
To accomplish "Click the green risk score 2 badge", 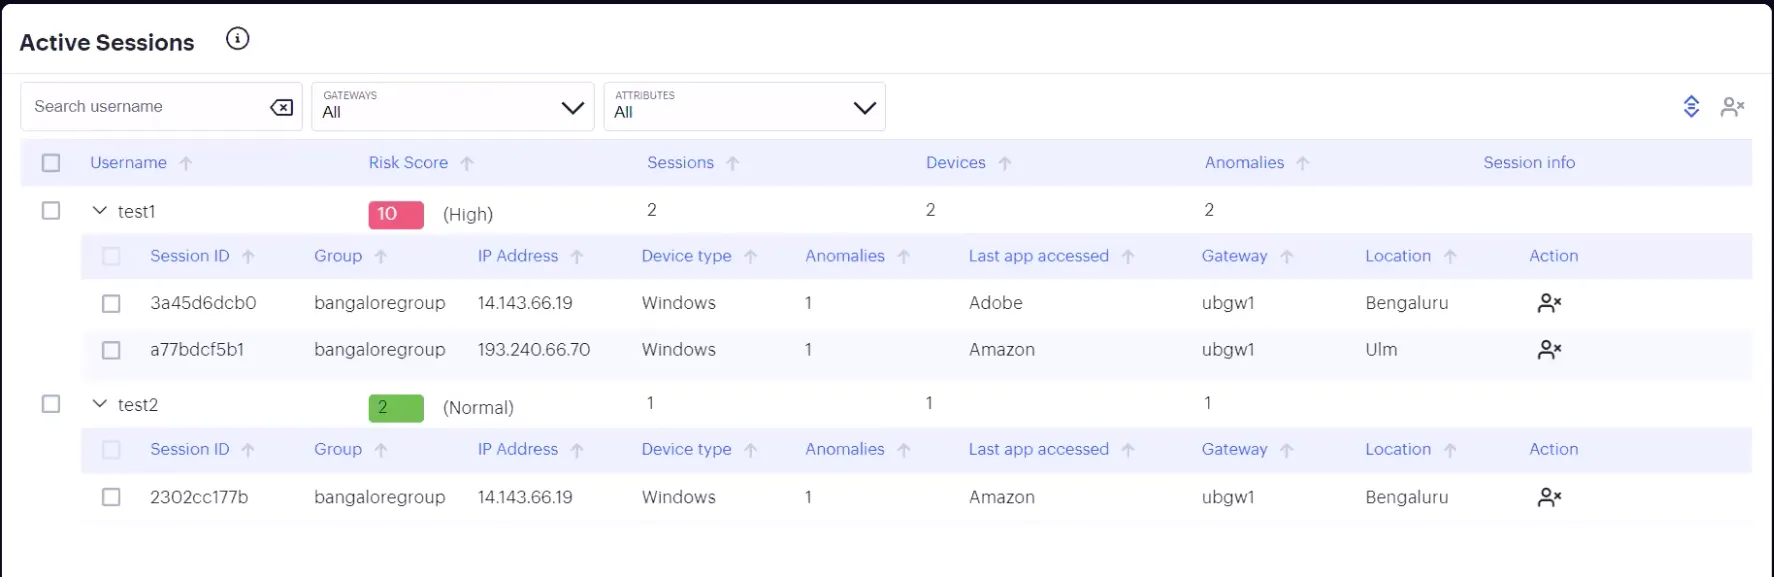I will click(x=396, y=408).
